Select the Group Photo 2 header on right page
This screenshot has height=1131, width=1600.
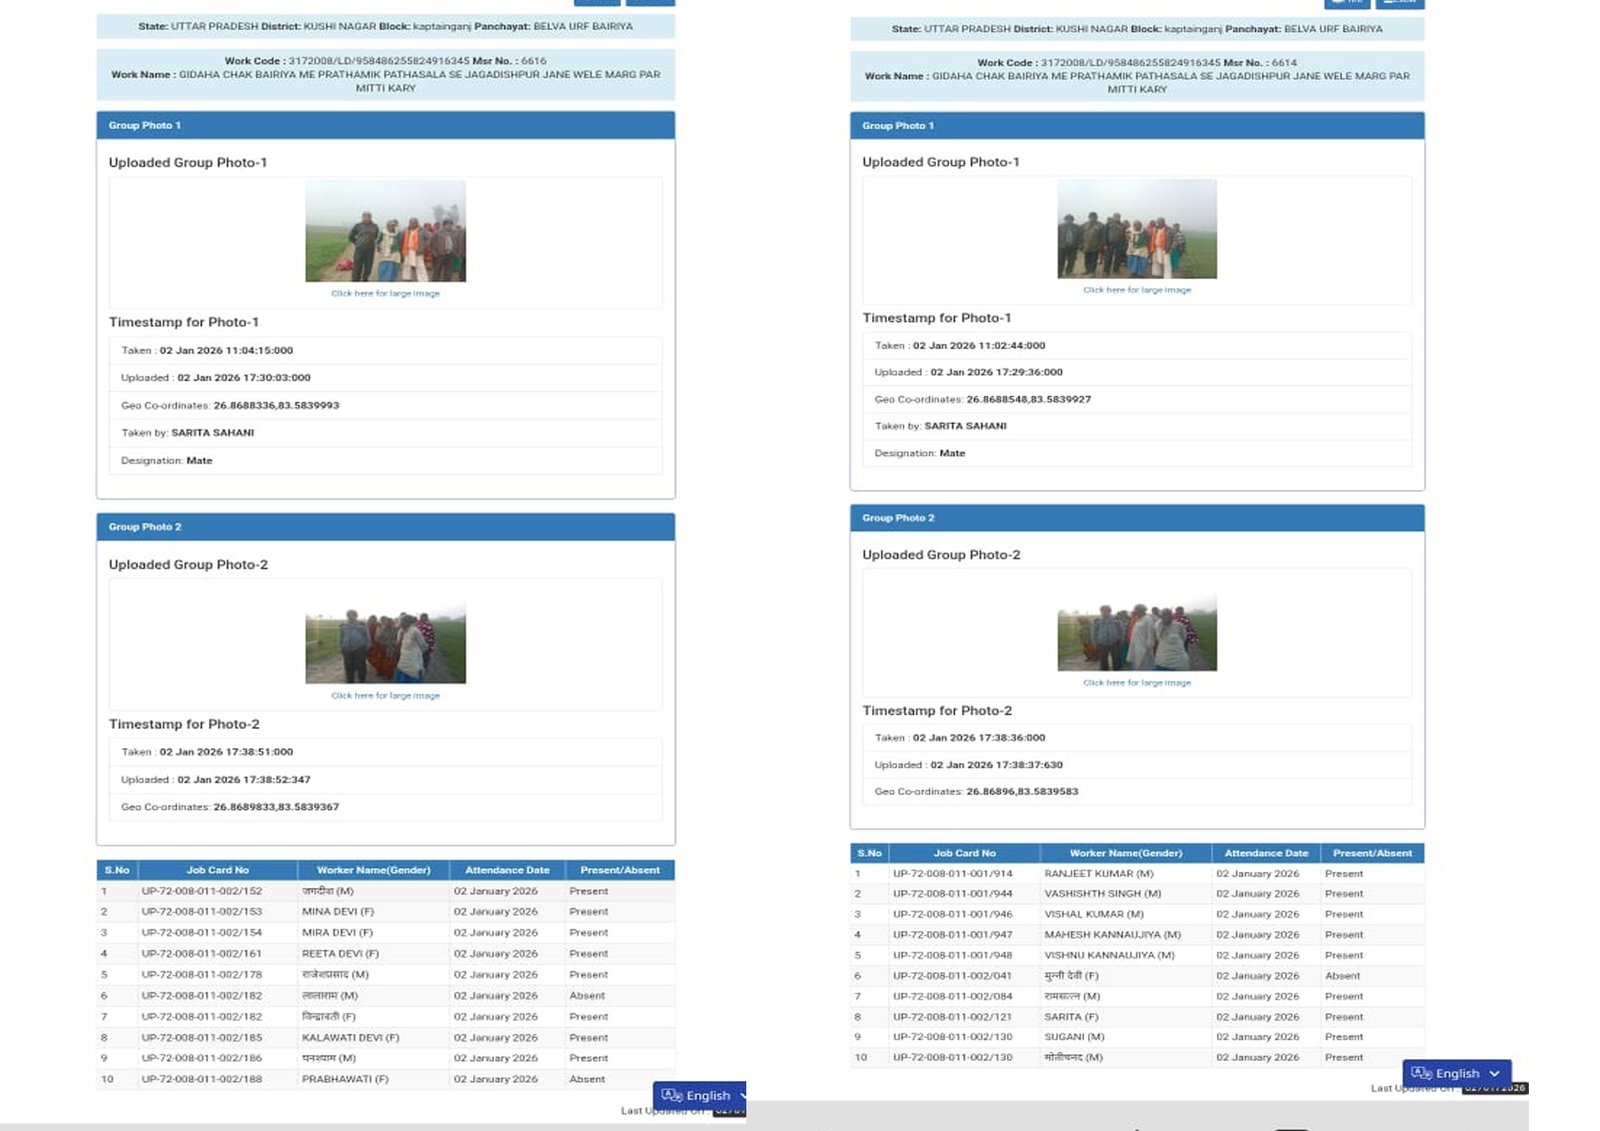point(1137,518)
